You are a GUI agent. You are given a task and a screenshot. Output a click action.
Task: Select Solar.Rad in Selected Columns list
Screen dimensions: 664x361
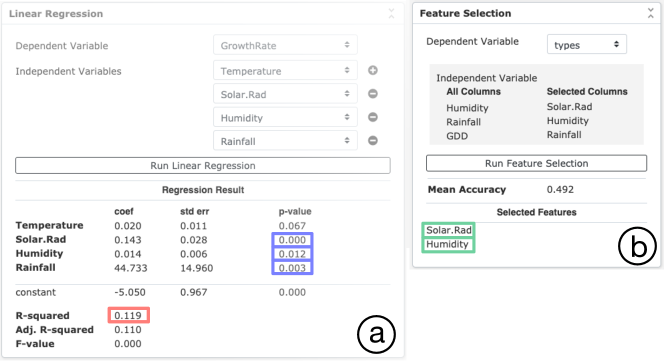tap(569, 107)
